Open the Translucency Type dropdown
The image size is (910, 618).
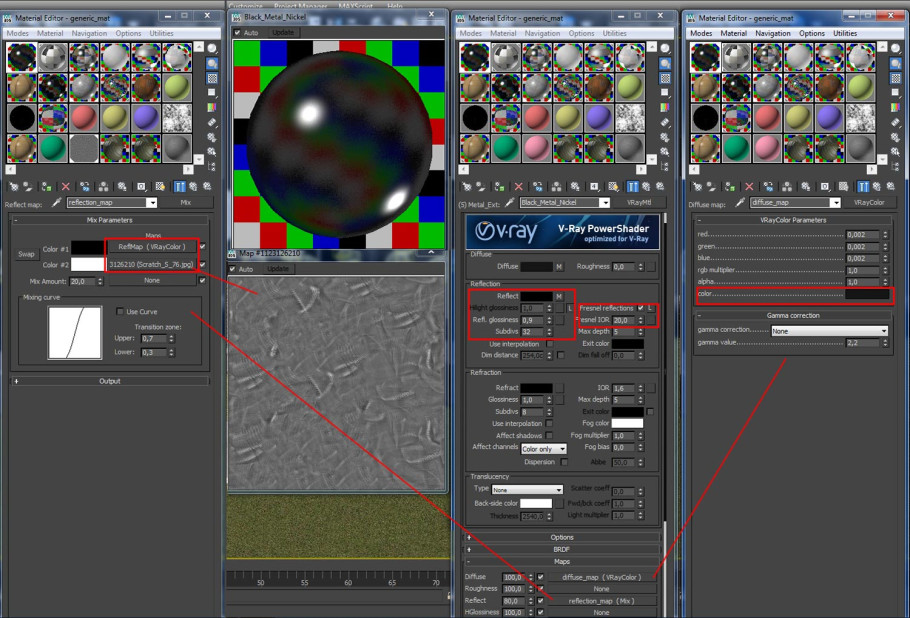click(x=527, y=490)
